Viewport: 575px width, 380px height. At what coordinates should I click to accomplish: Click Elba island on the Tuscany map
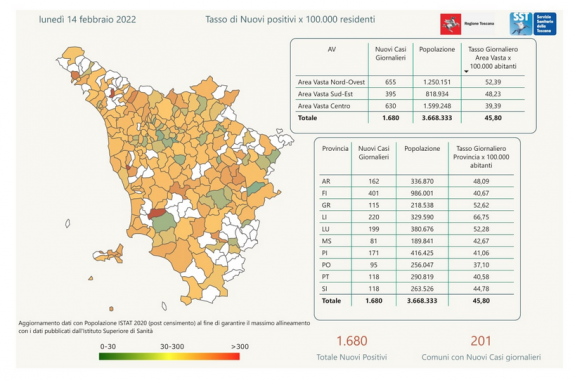tap(109, 254)
